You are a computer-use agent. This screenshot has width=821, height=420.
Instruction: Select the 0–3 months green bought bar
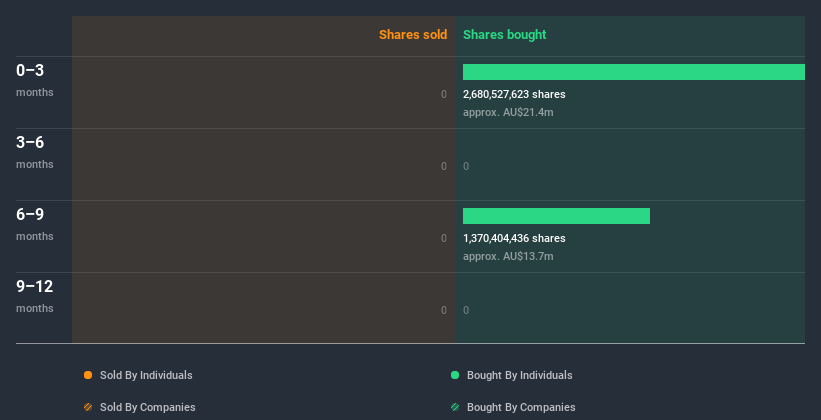[x=634, y=72]
